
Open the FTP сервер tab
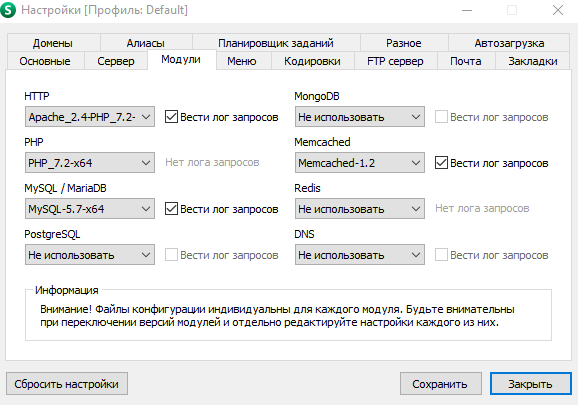396,61
